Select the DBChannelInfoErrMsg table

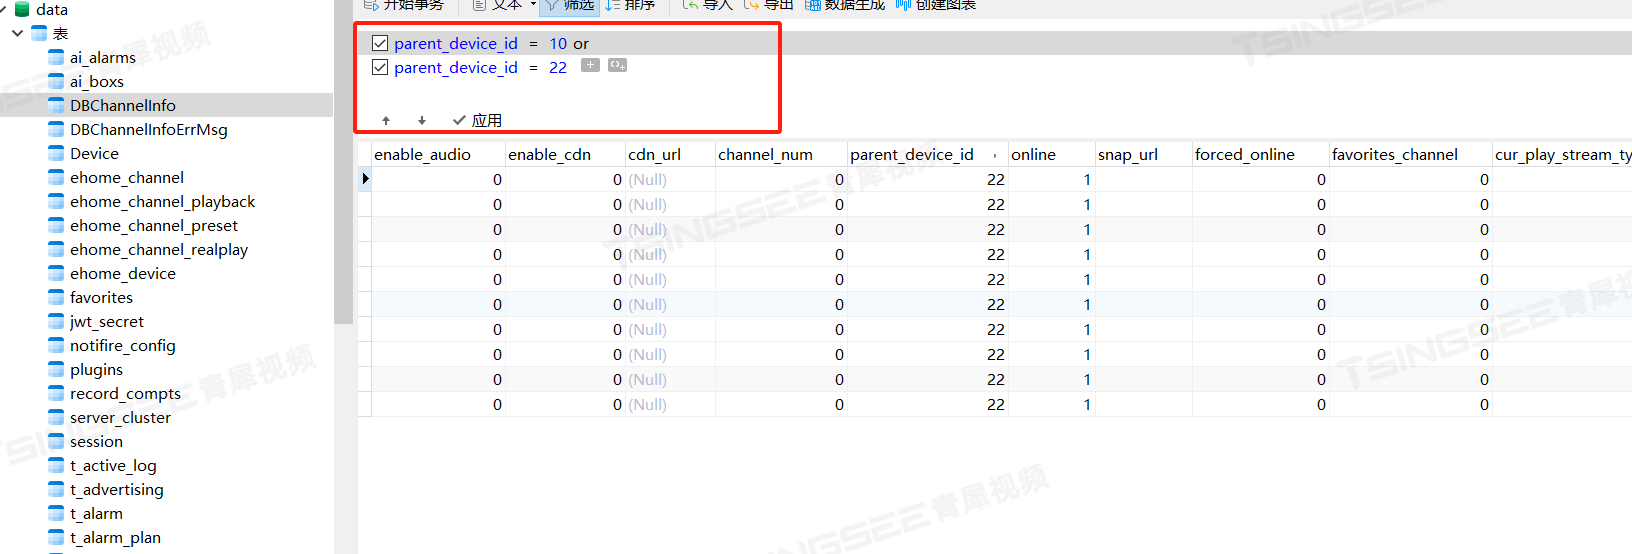coord(149,129)
